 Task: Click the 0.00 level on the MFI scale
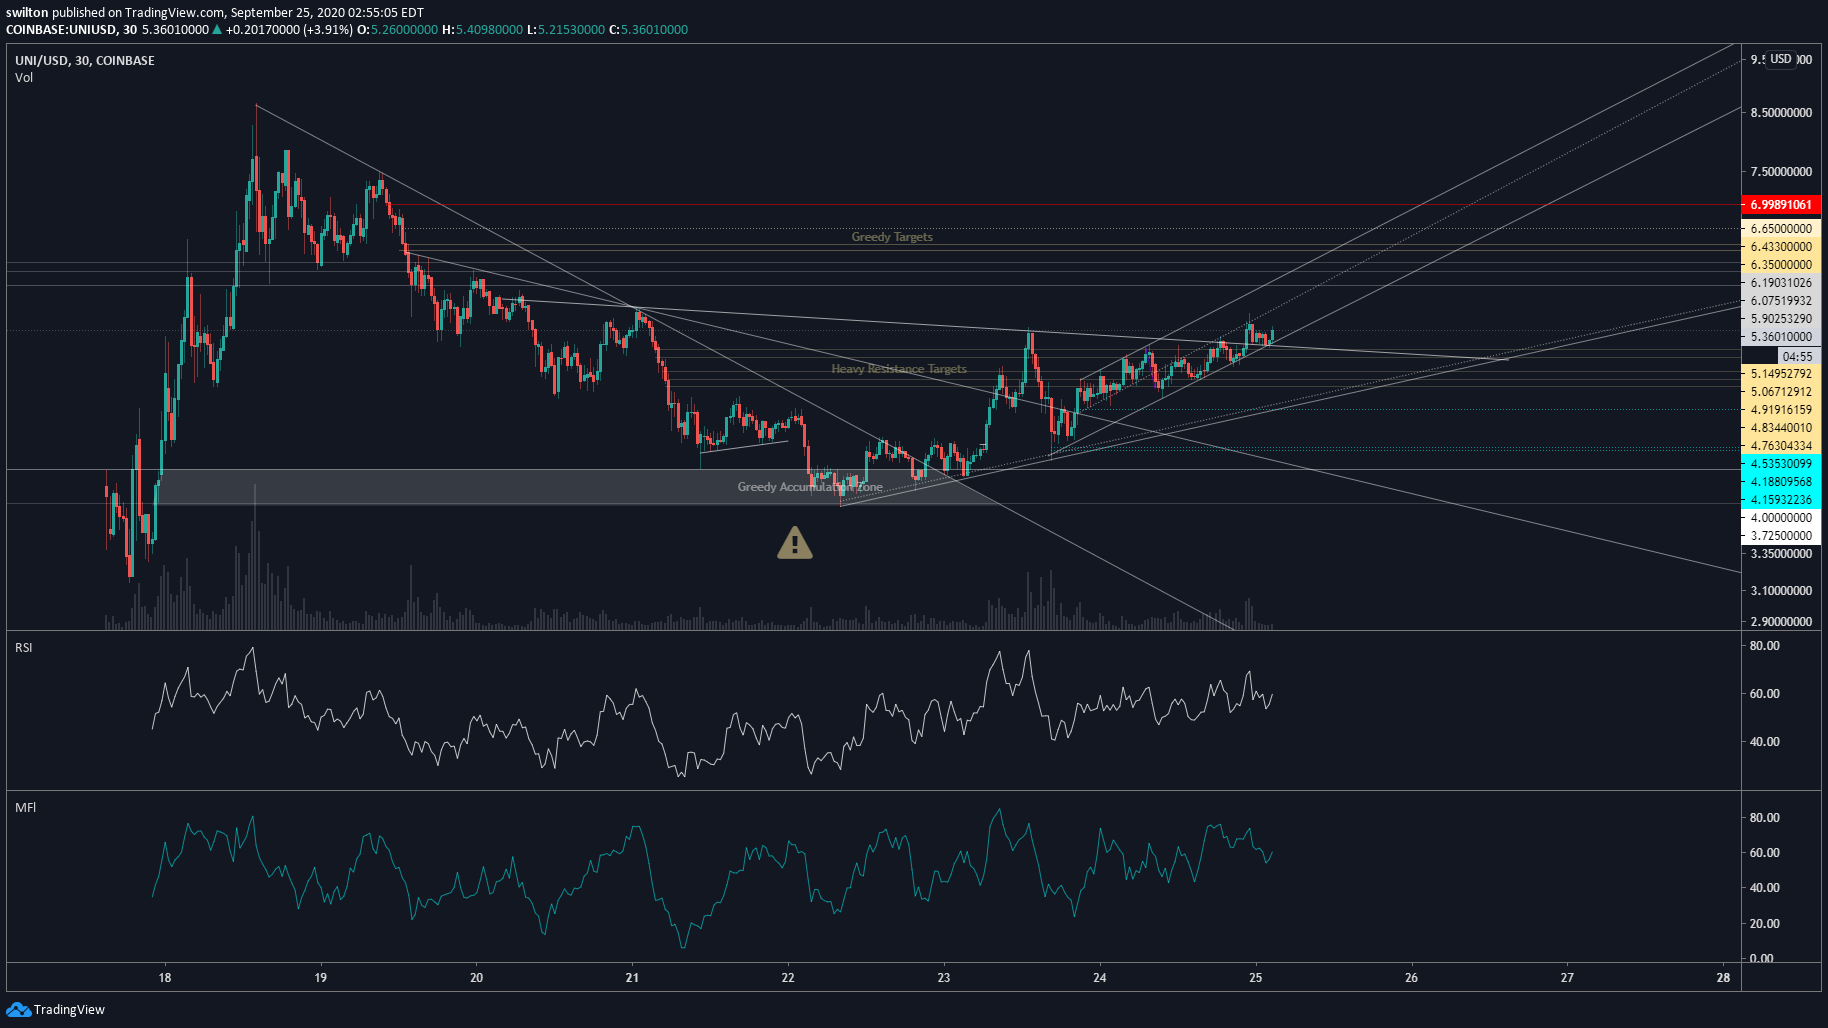(x=1762, y=959)
